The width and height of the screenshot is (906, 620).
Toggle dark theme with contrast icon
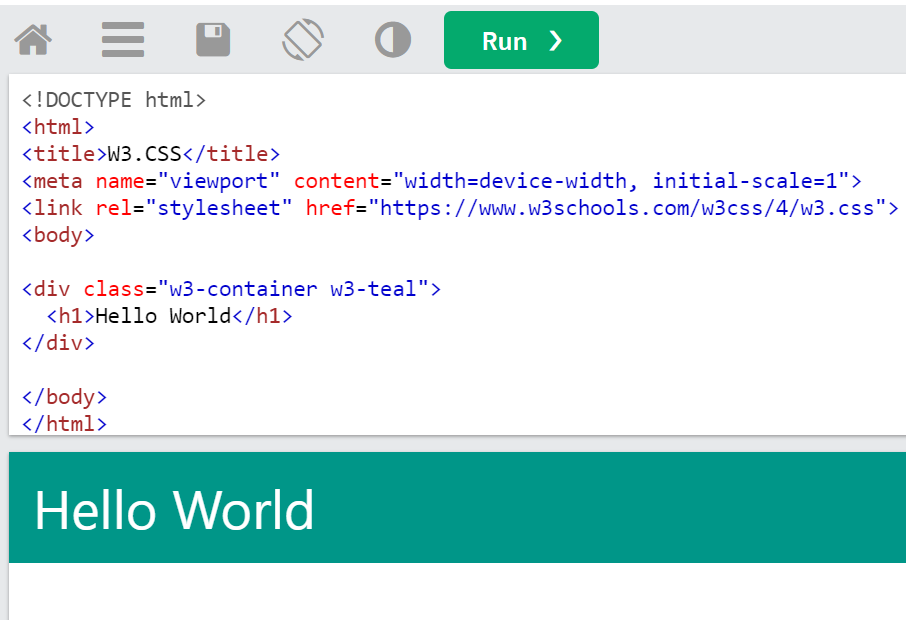click(393, 40)
